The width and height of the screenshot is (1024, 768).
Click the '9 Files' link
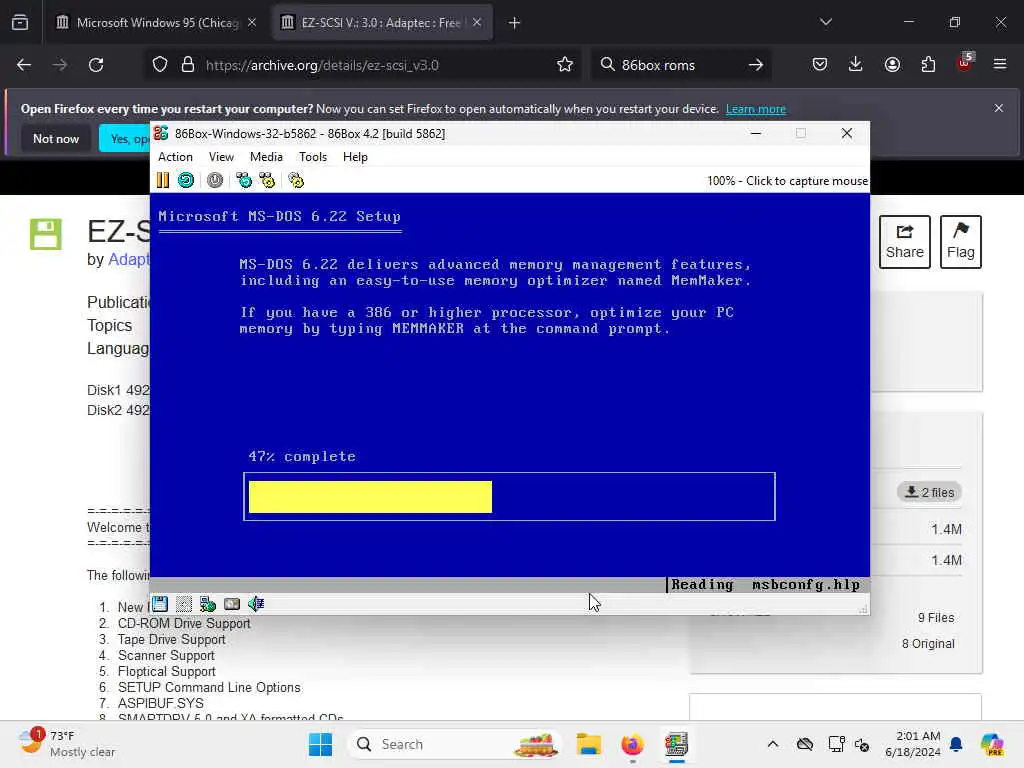(x=936, y=618)
